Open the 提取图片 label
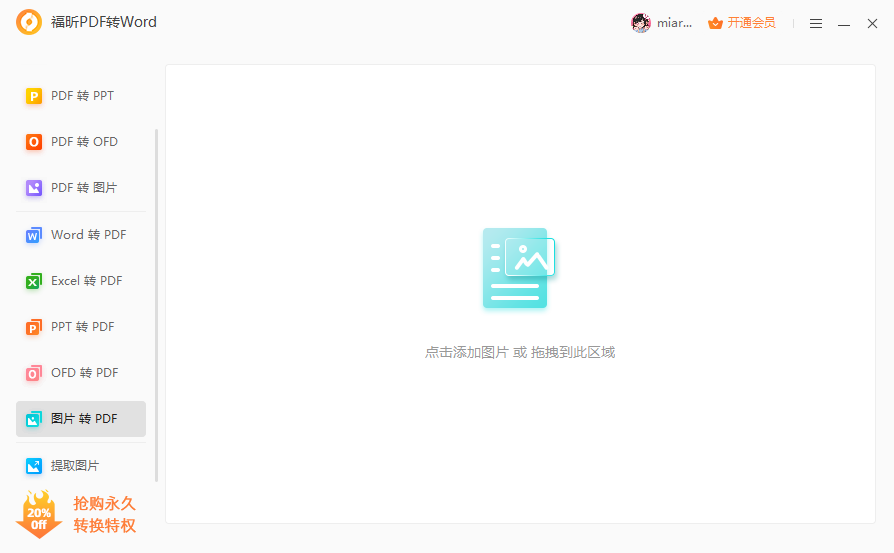894x553 pixels. 75,466
